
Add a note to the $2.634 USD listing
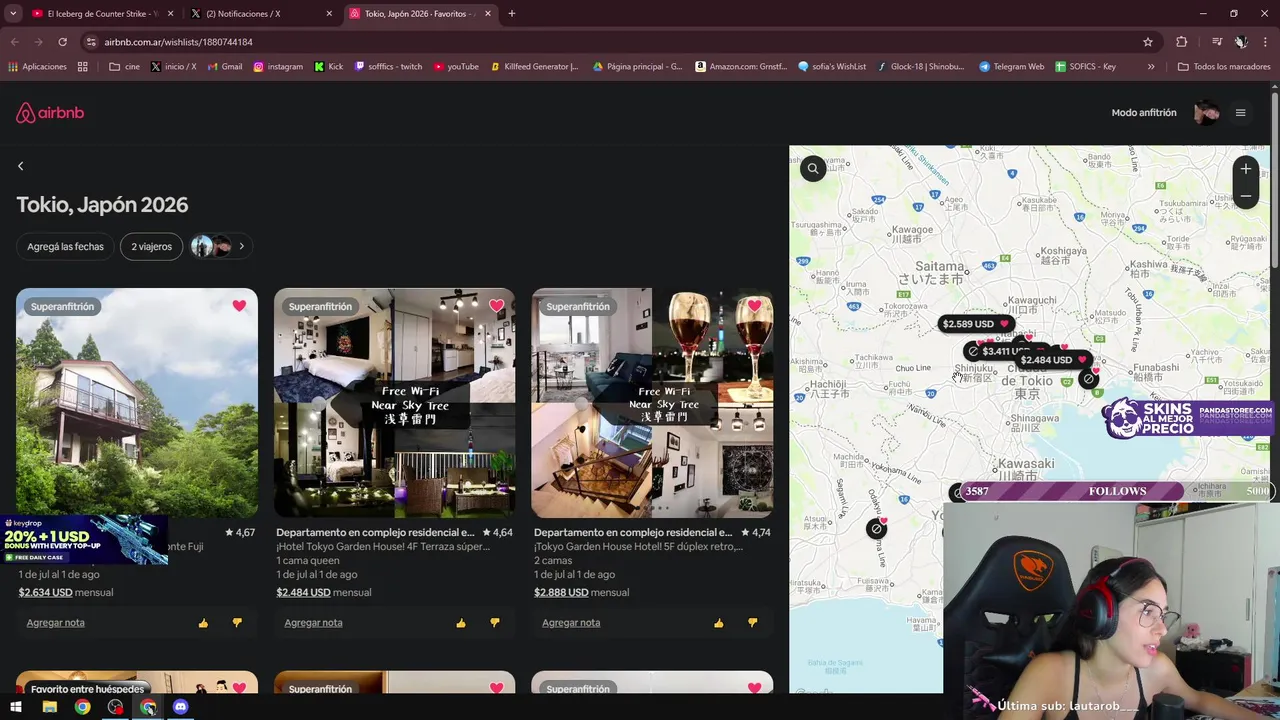coord(56,622)
